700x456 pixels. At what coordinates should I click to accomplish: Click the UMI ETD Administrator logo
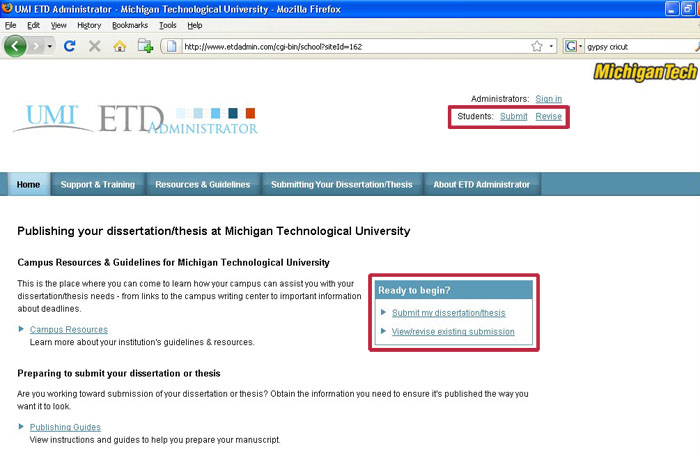(x=136, y=118)
